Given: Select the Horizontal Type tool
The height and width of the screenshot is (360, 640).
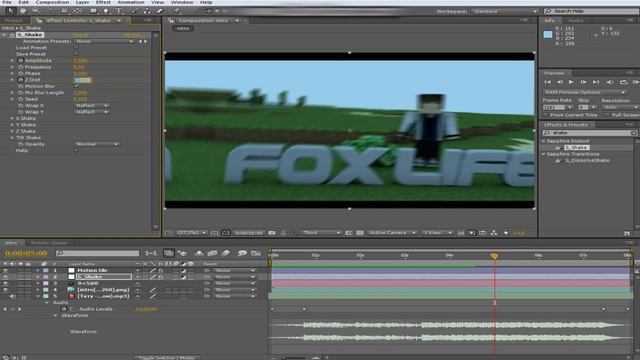Looking at the screenshot, I should coord(119,11).
